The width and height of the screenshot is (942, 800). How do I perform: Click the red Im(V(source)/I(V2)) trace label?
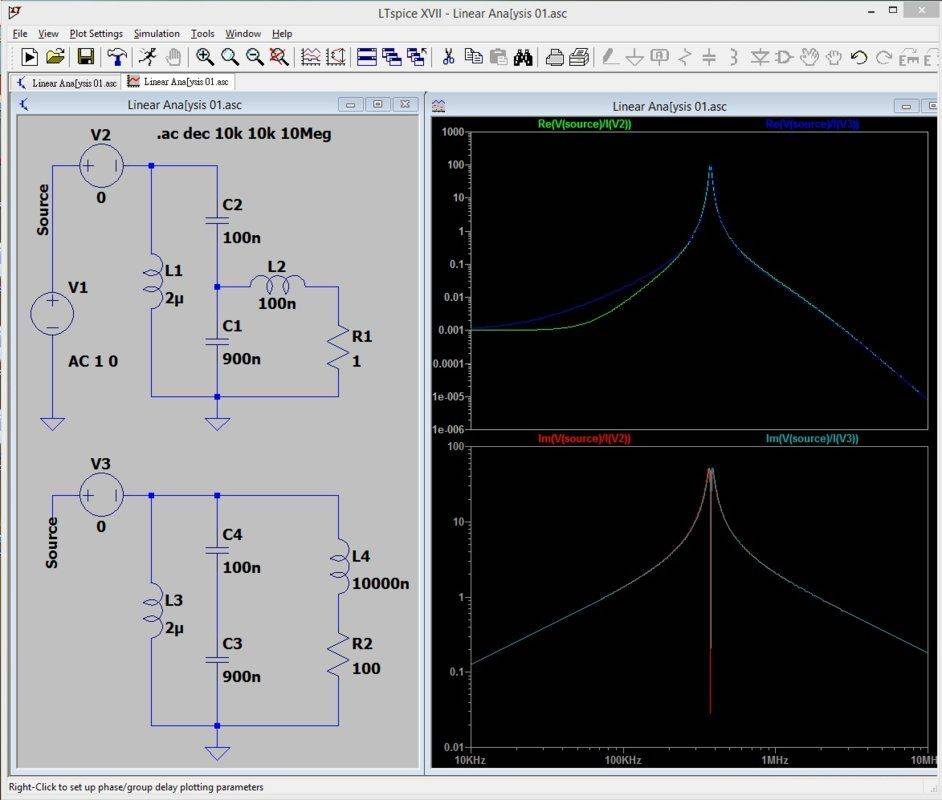[584, 438]
